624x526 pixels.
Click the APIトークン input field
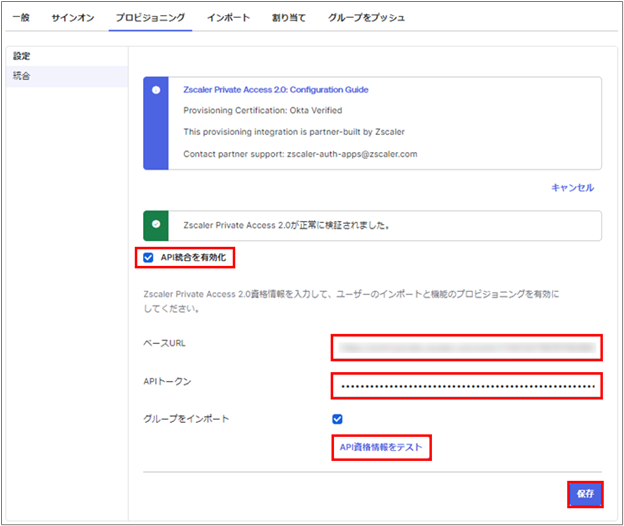tap(467, 386)
